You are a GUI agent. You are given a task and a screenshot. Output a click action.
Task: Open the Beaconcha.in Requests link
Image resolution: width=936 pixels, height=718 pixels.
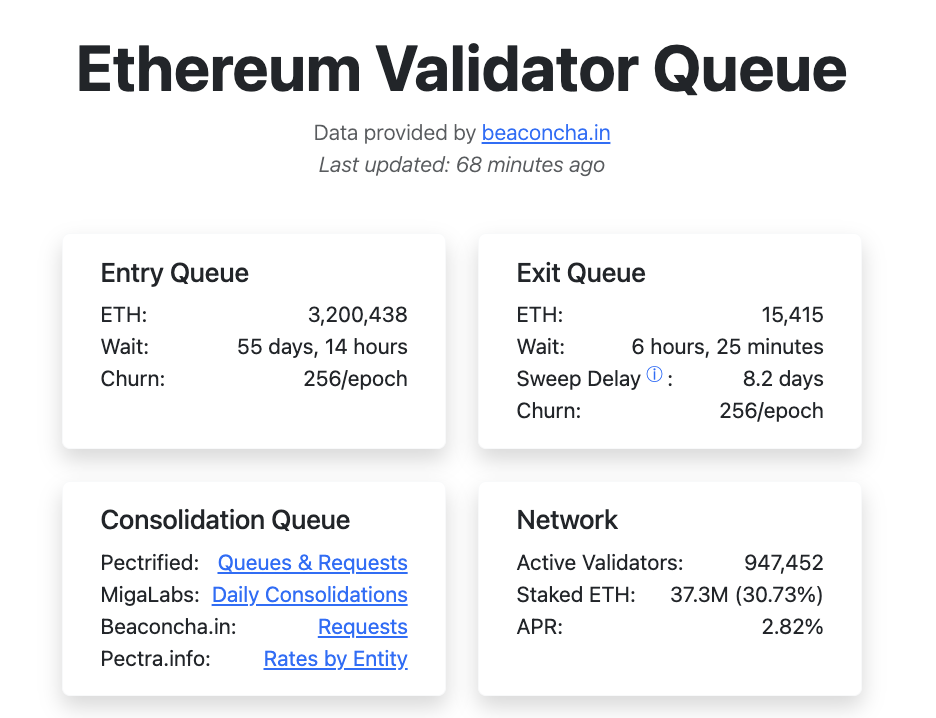[x=362, y=627]
